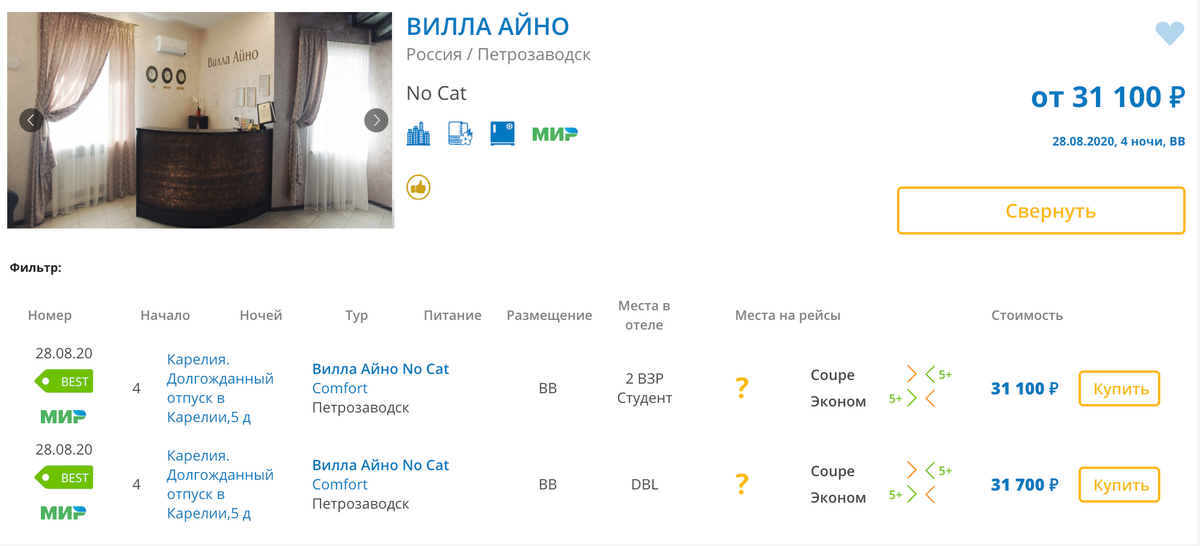Show the next hotel photo
Image resolution: width=1200 pixels, height=546 pixels.
point(376,120)
